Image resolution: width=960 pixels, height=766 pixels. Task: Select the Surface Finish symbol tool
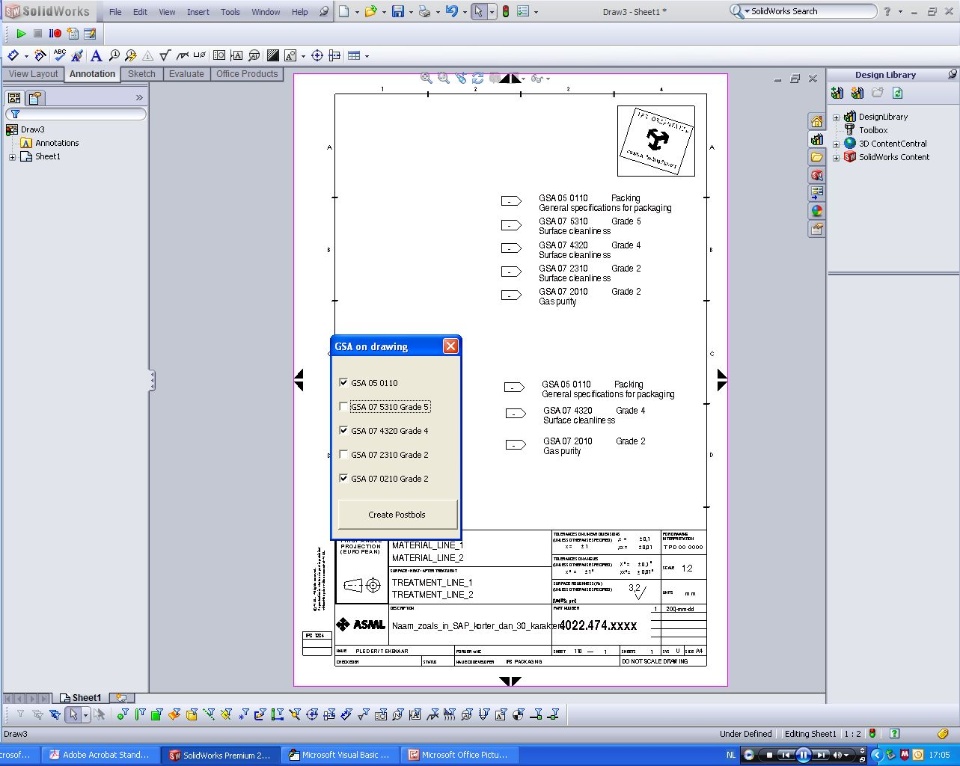tap(165, 56)
